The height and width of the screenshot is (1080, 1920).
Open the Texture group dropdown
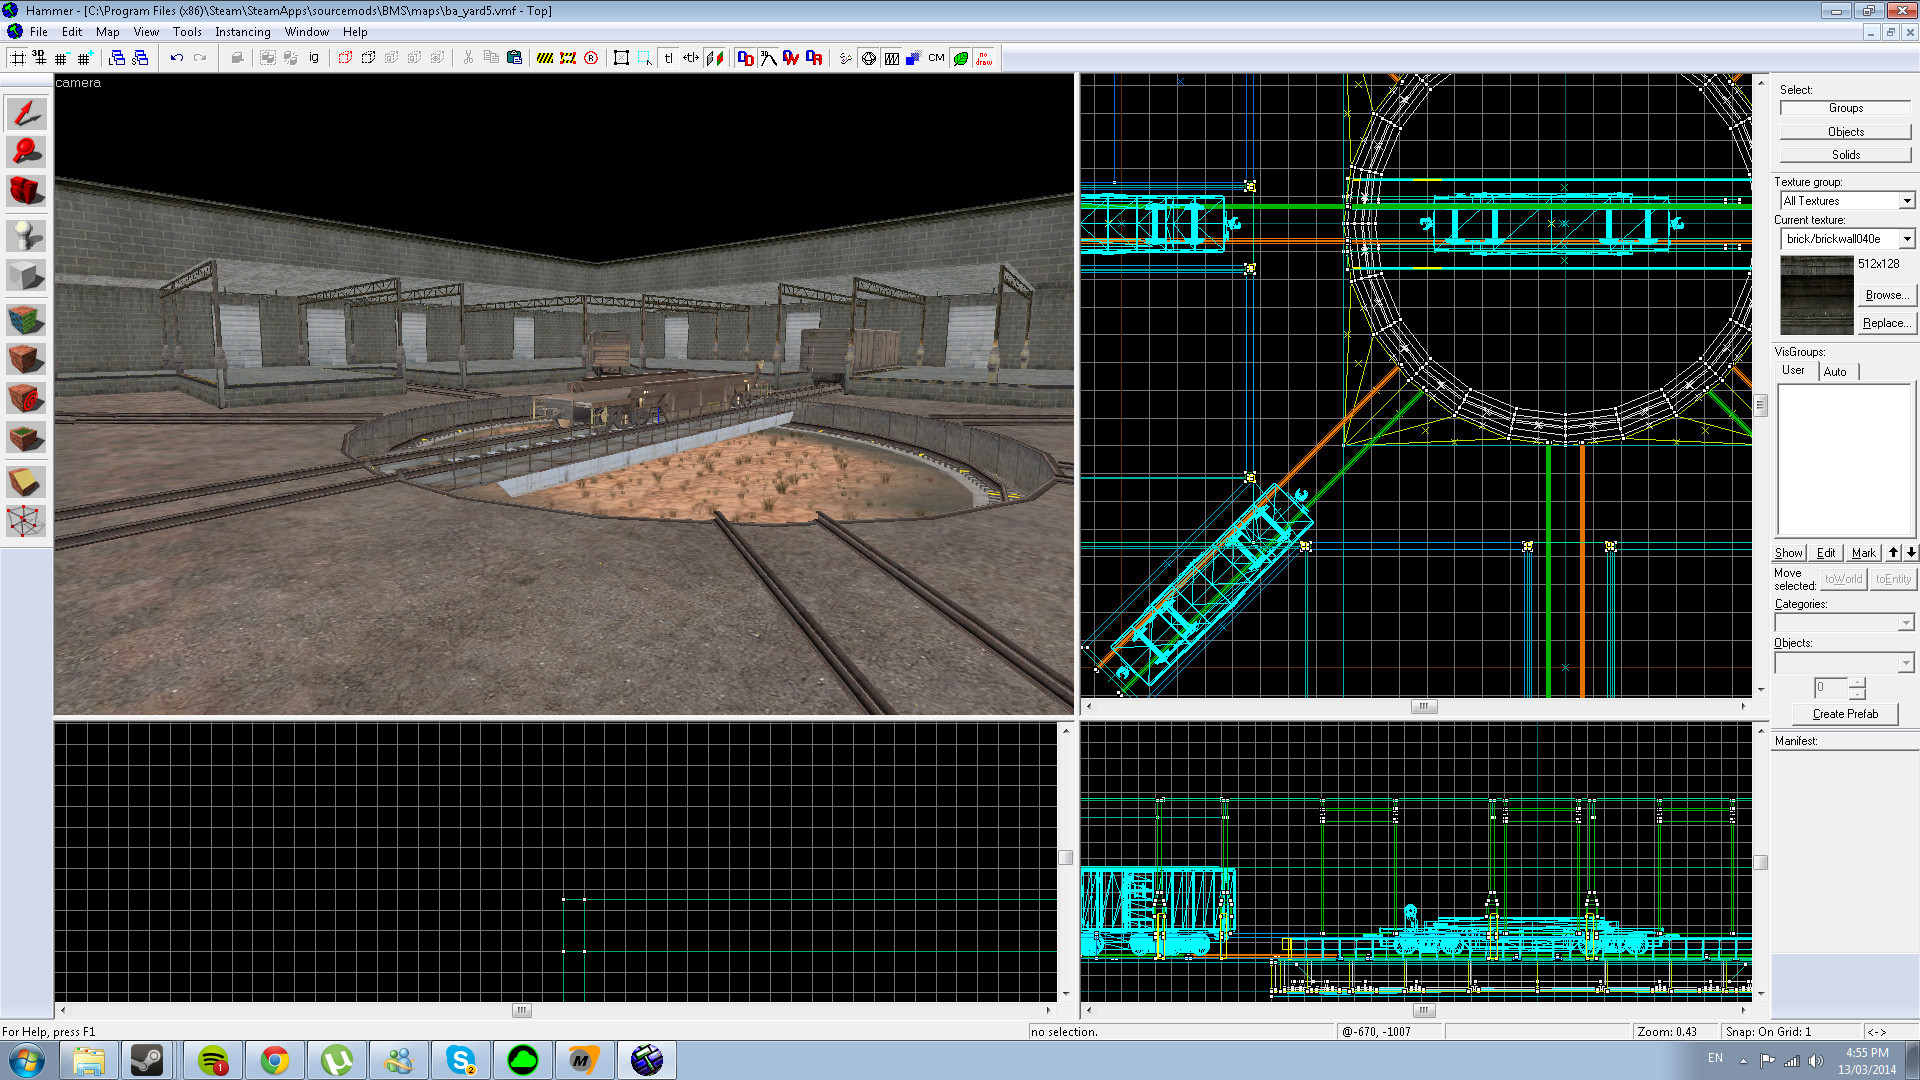(x=1906, y=201)
